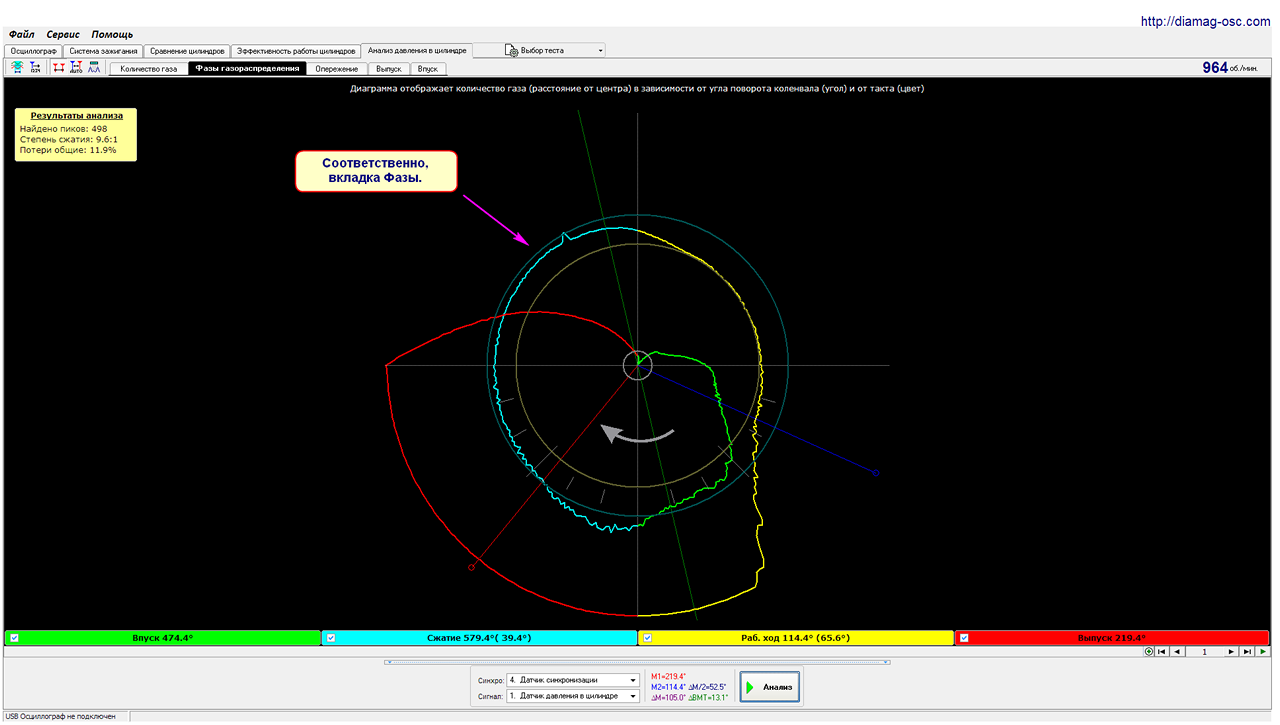1280x725 pixels.
Task: Click the Степень сжатия: 9.6:1 line
Action: 70,139
